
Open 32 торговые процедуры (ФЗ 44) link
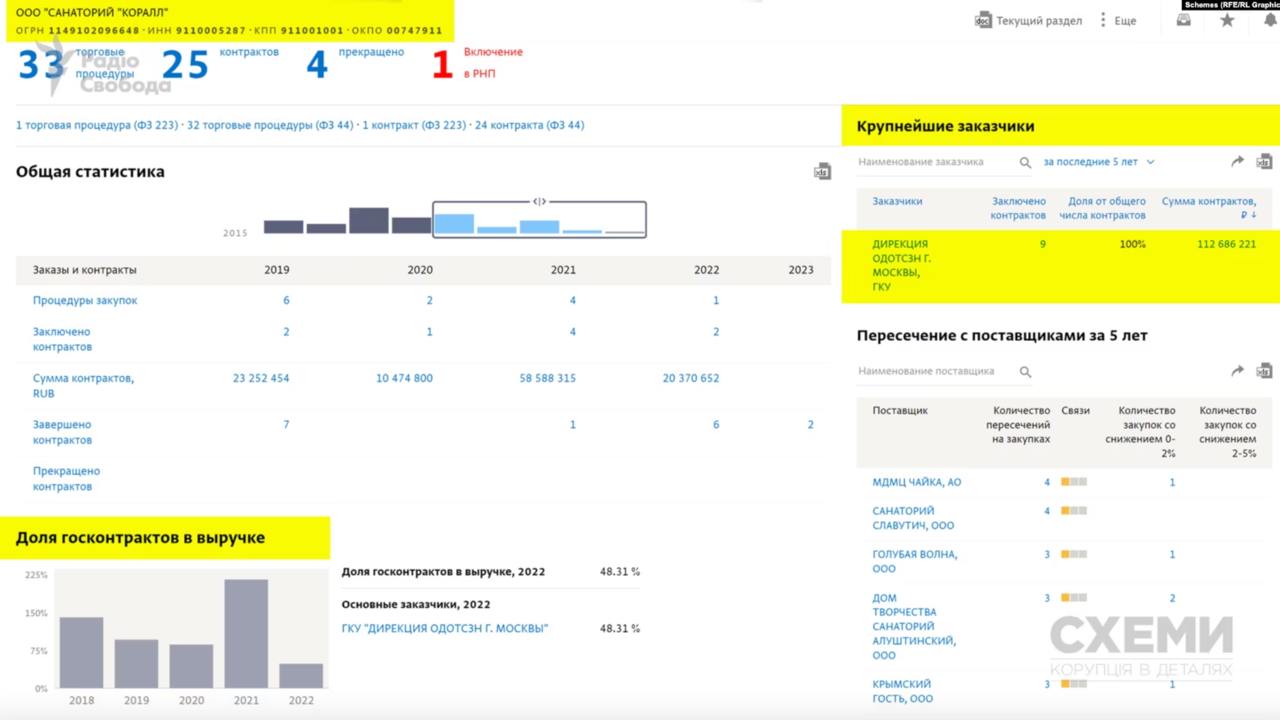[x=270, y=126]
